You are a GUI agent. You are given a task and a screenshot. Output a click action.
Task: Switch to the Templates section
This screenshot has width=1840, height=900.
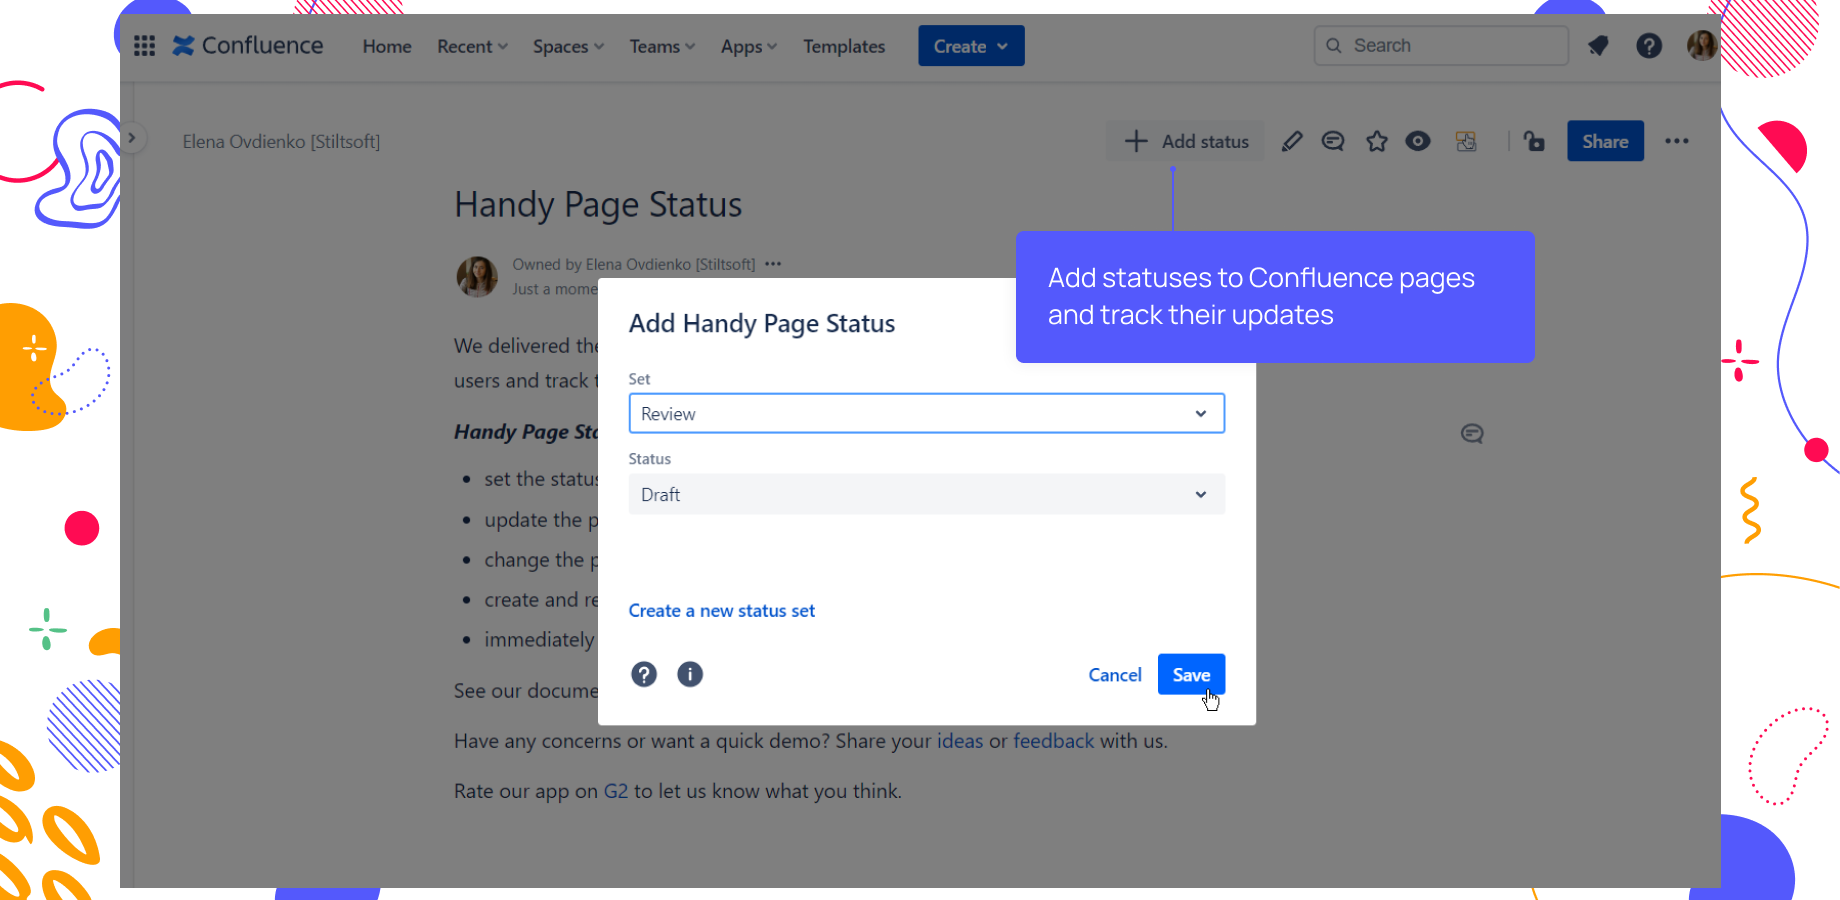pyautogui.click(x=843, y=46)
